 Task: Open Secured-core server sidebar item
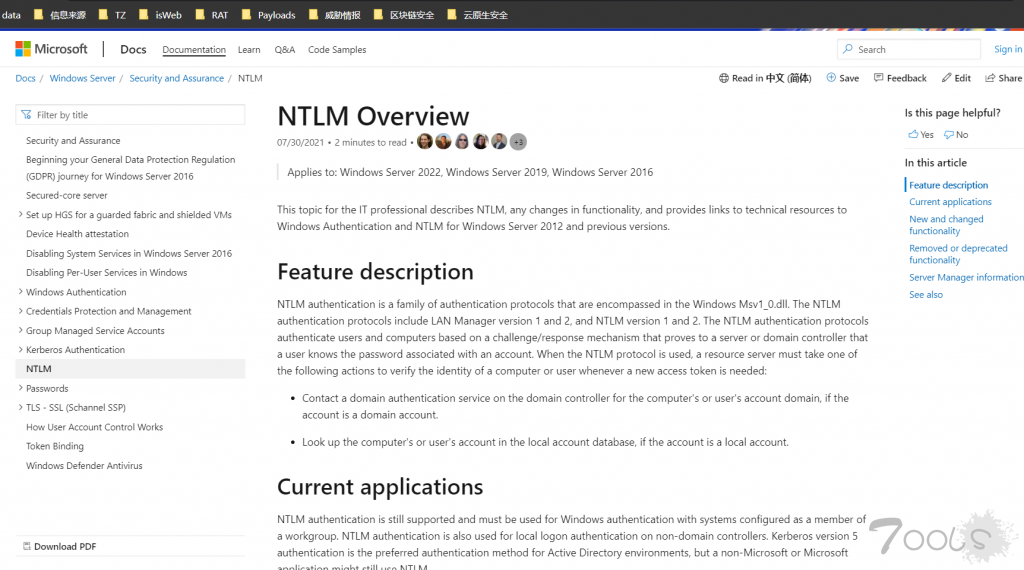[67, 195]
